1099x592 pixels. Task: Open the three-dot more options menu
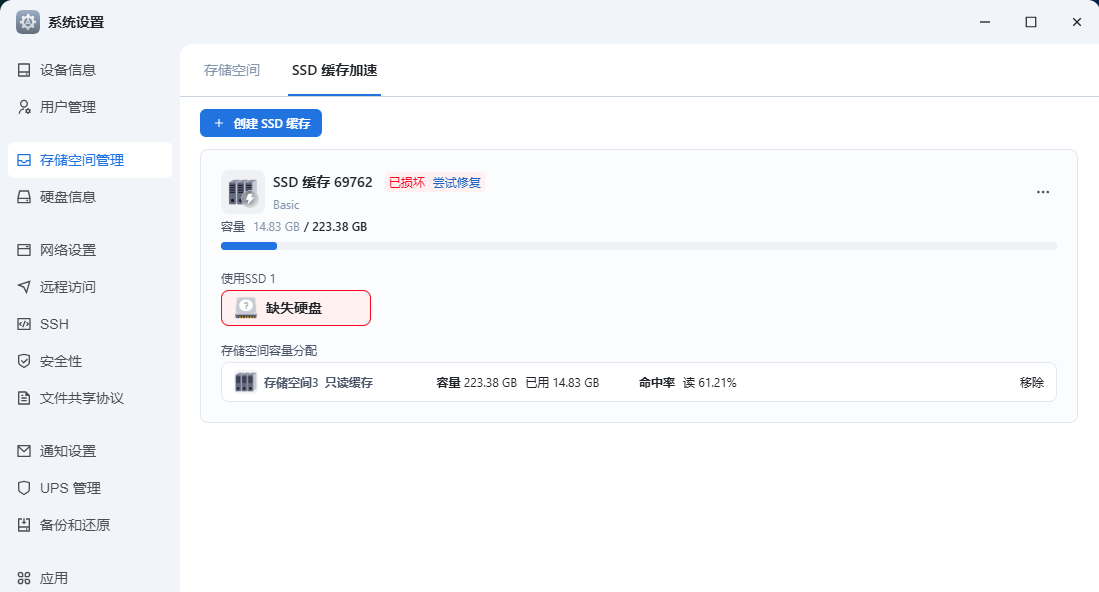pyautogui.click(x=1043, y=192)
